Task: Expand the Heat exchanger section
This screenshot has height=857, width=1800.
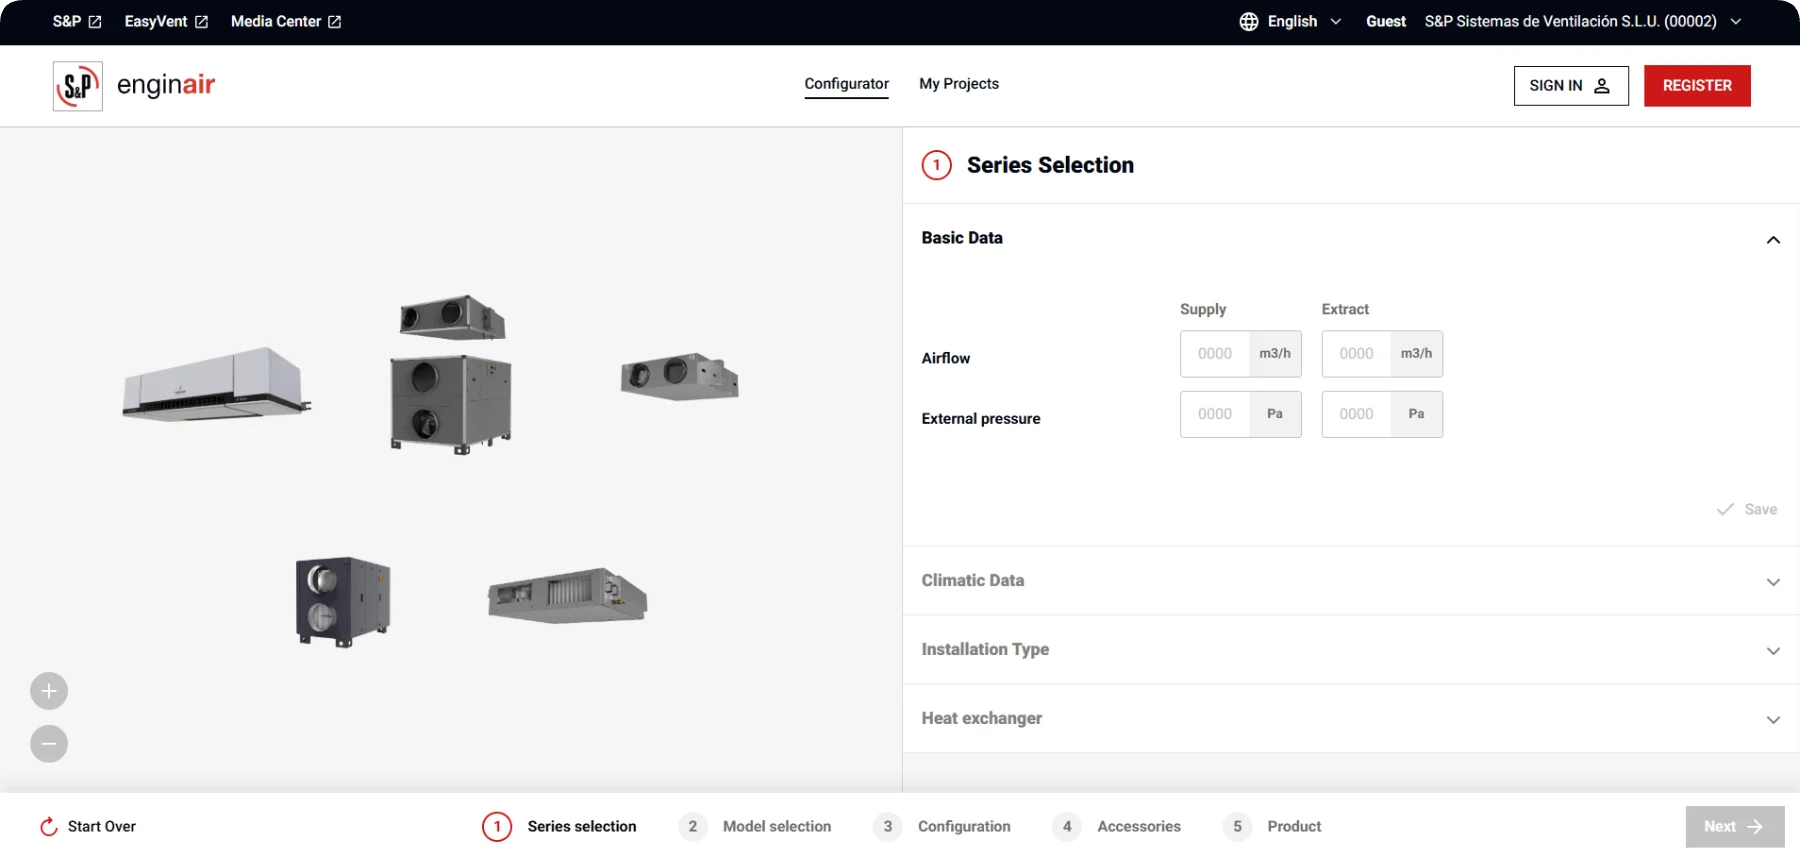Action: [1351, 719]
